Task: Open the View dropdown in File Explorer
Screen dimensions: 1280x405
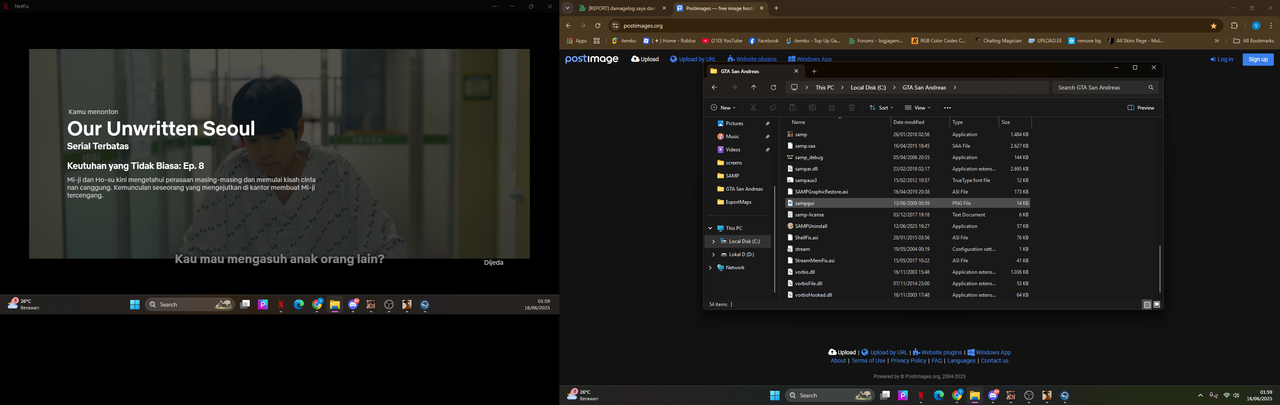Action: [917, 107]
